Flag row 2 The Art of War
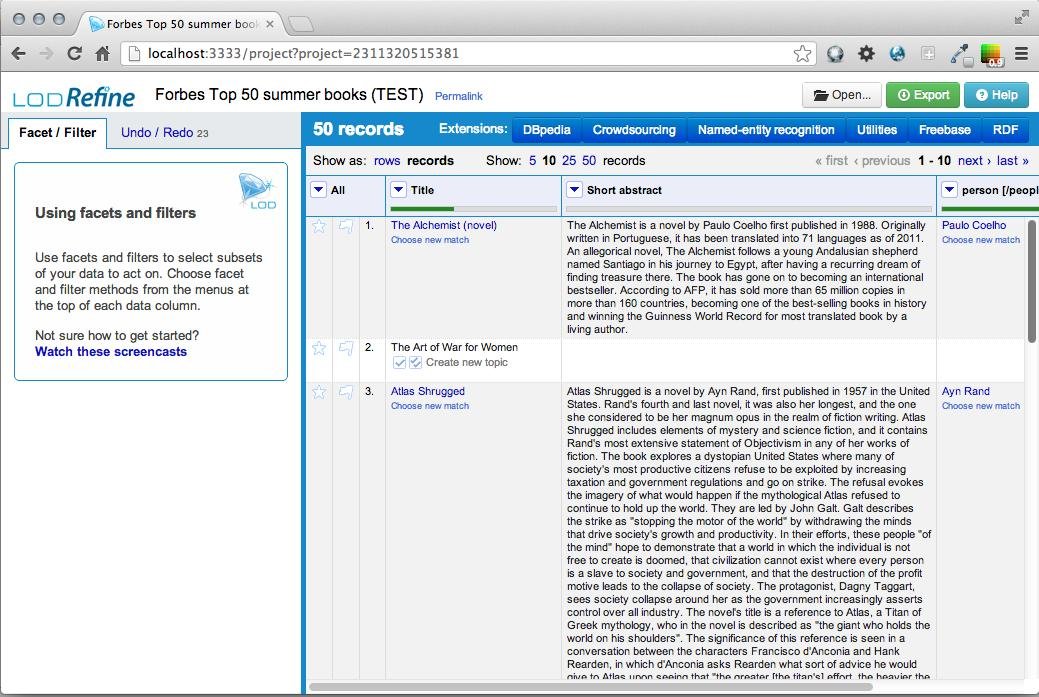Viewport: 1039px width, 697px height. coord(345,348)
